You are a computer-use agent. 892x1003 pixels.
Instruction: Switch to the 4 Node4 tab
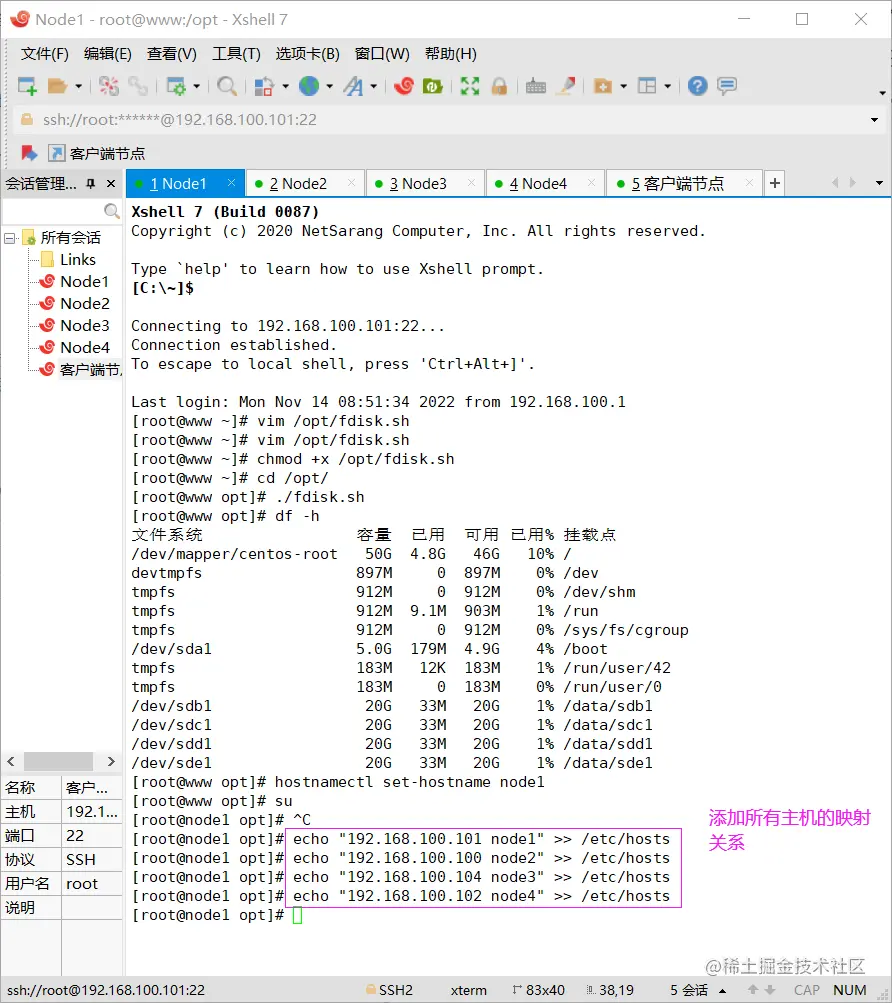coord(545,184)
